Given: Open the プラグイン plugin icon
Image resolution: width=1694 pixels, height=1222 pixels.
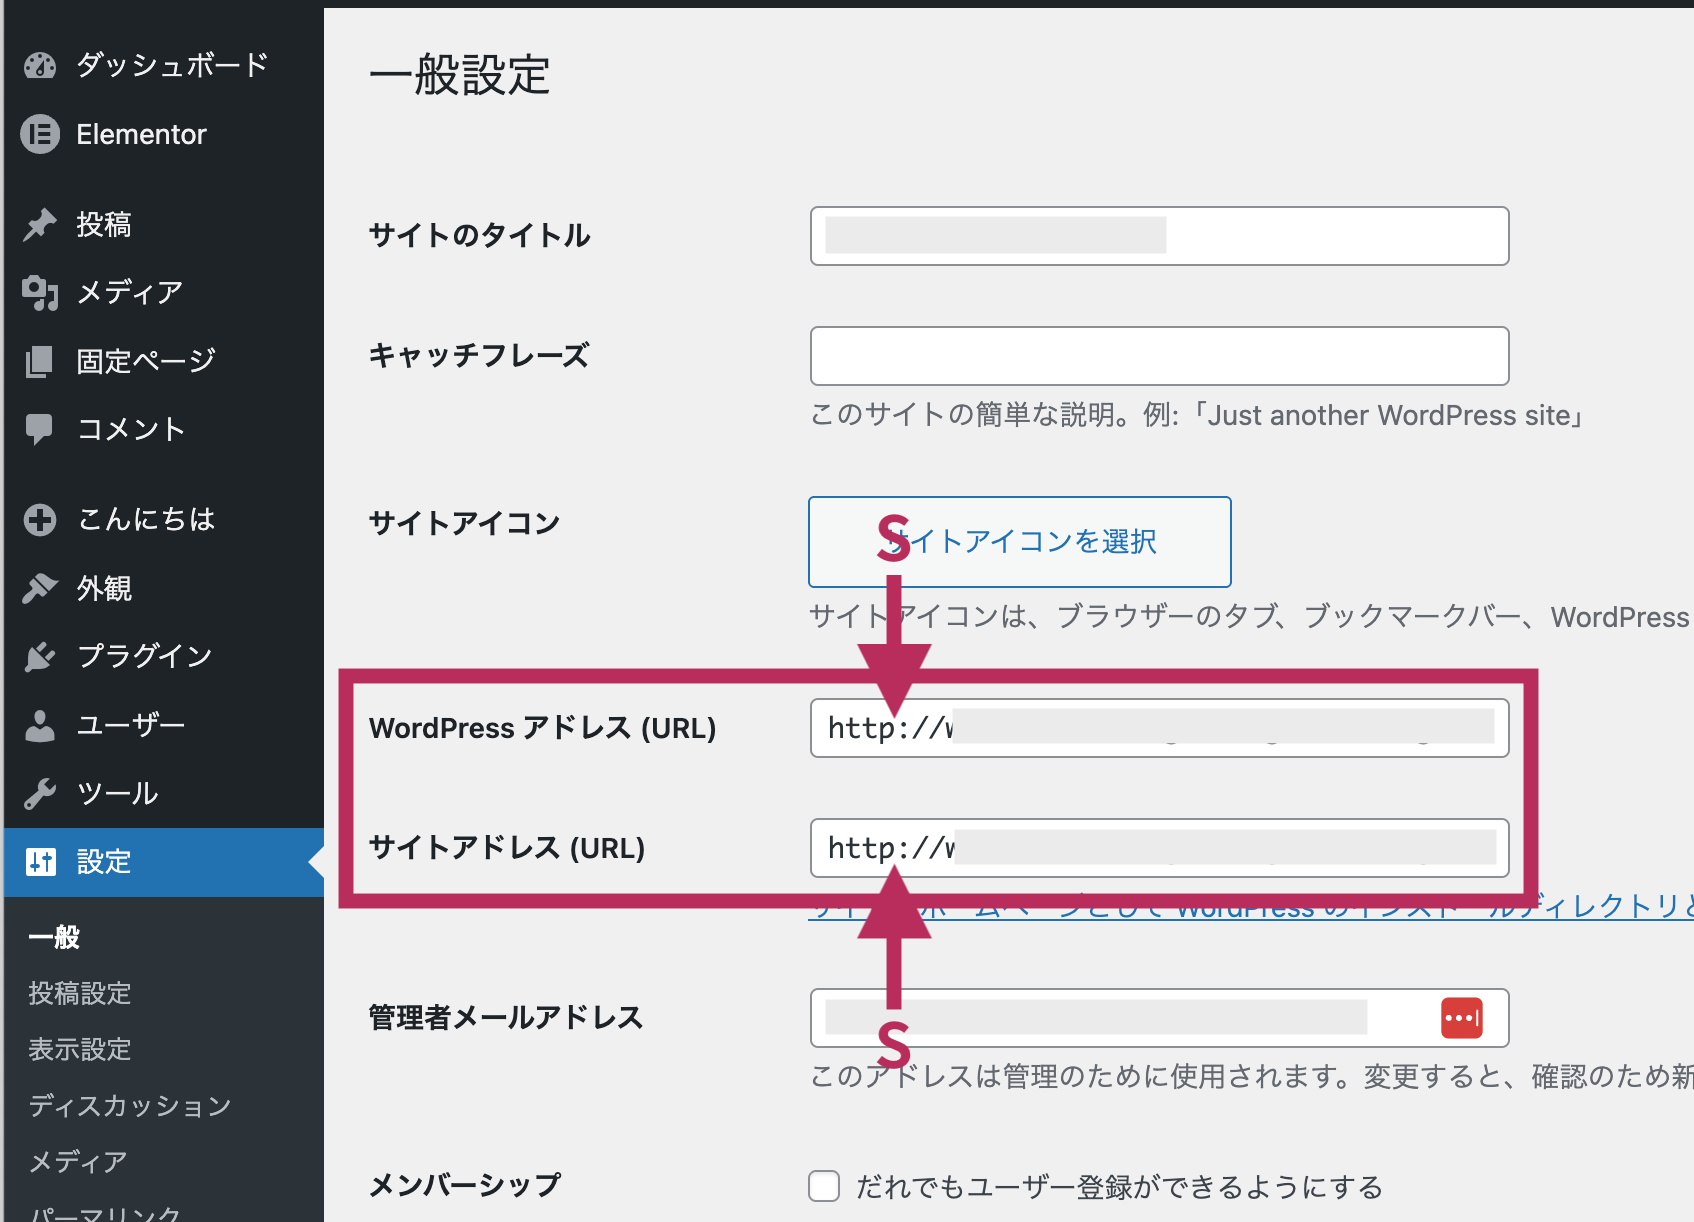Looking at the screenshot, I should [x=39, y=655].
